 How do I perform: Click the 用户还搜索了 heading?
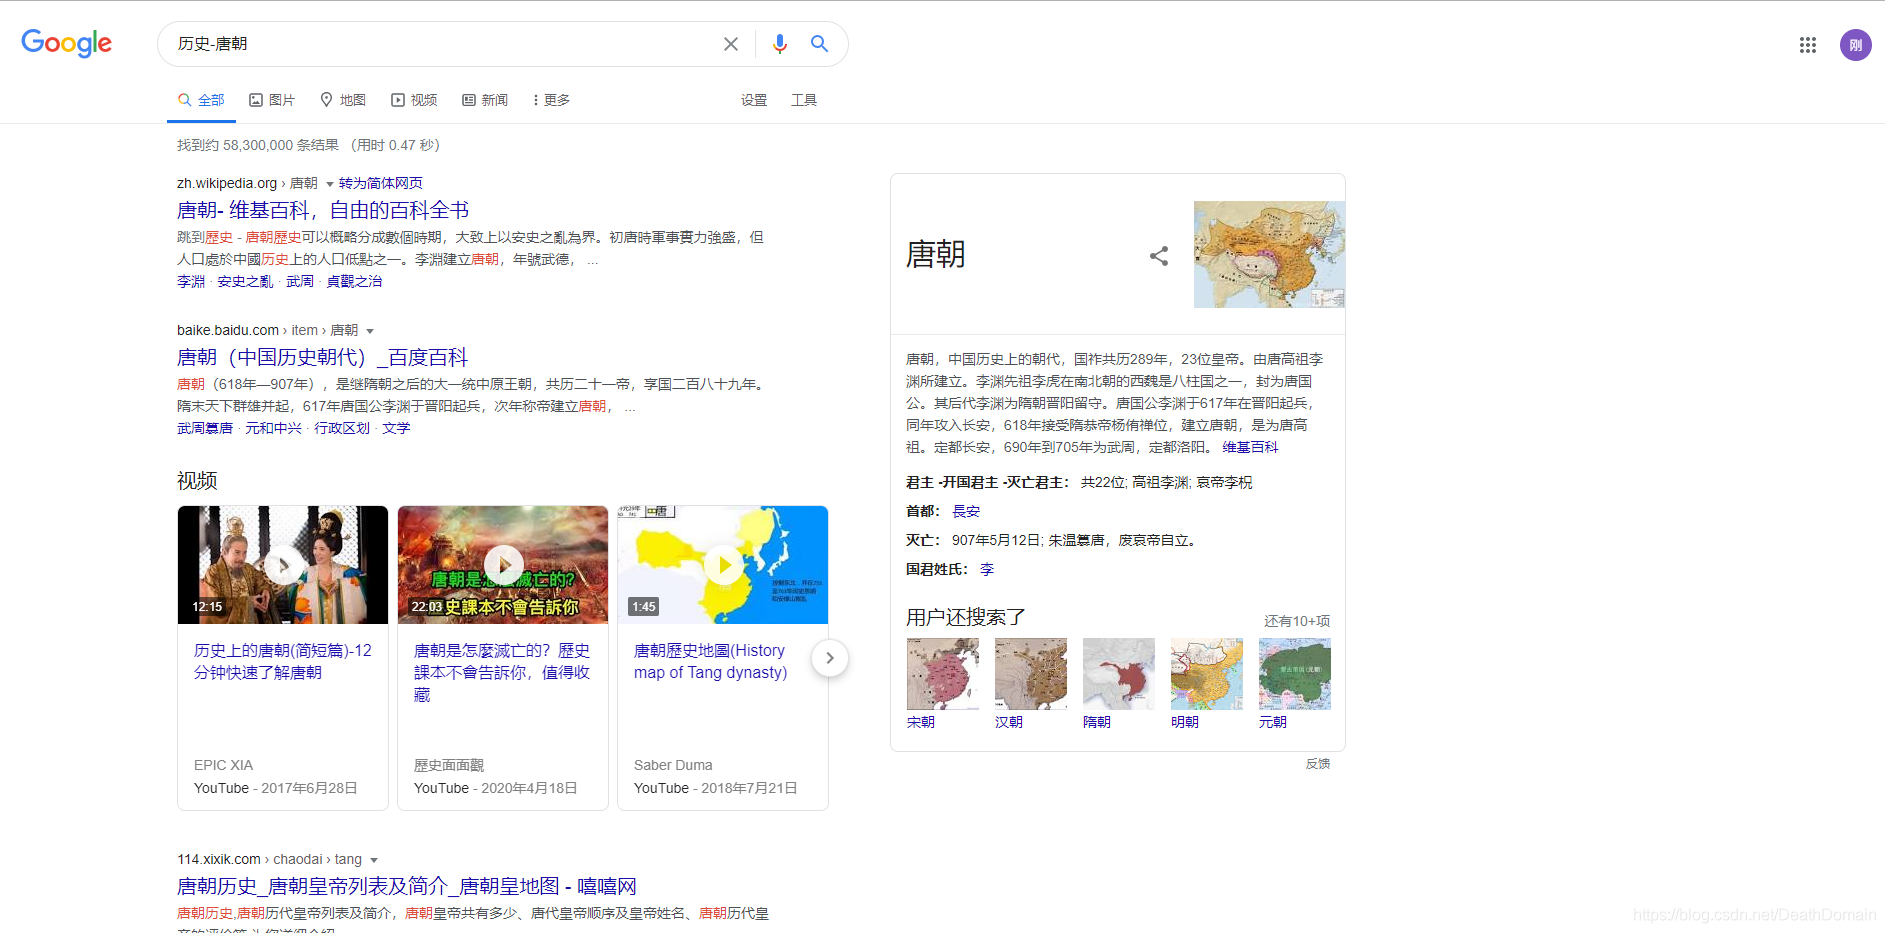click(x=966, y=617)
